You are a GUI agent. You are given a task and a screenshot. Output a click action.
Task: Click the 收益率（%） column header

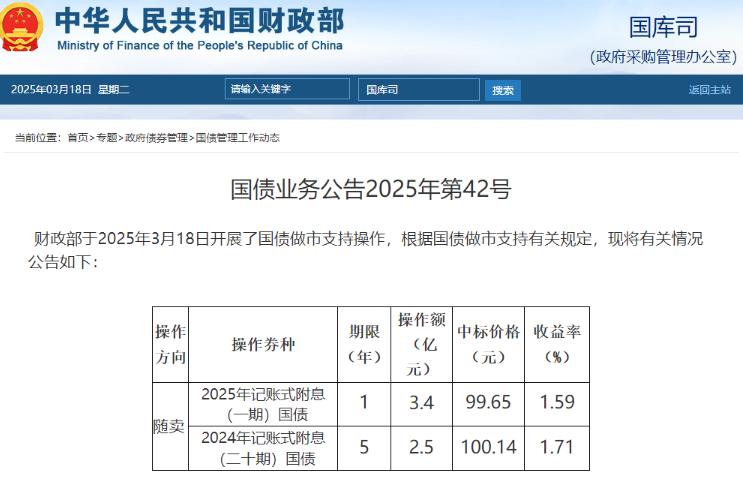(557, 344)
